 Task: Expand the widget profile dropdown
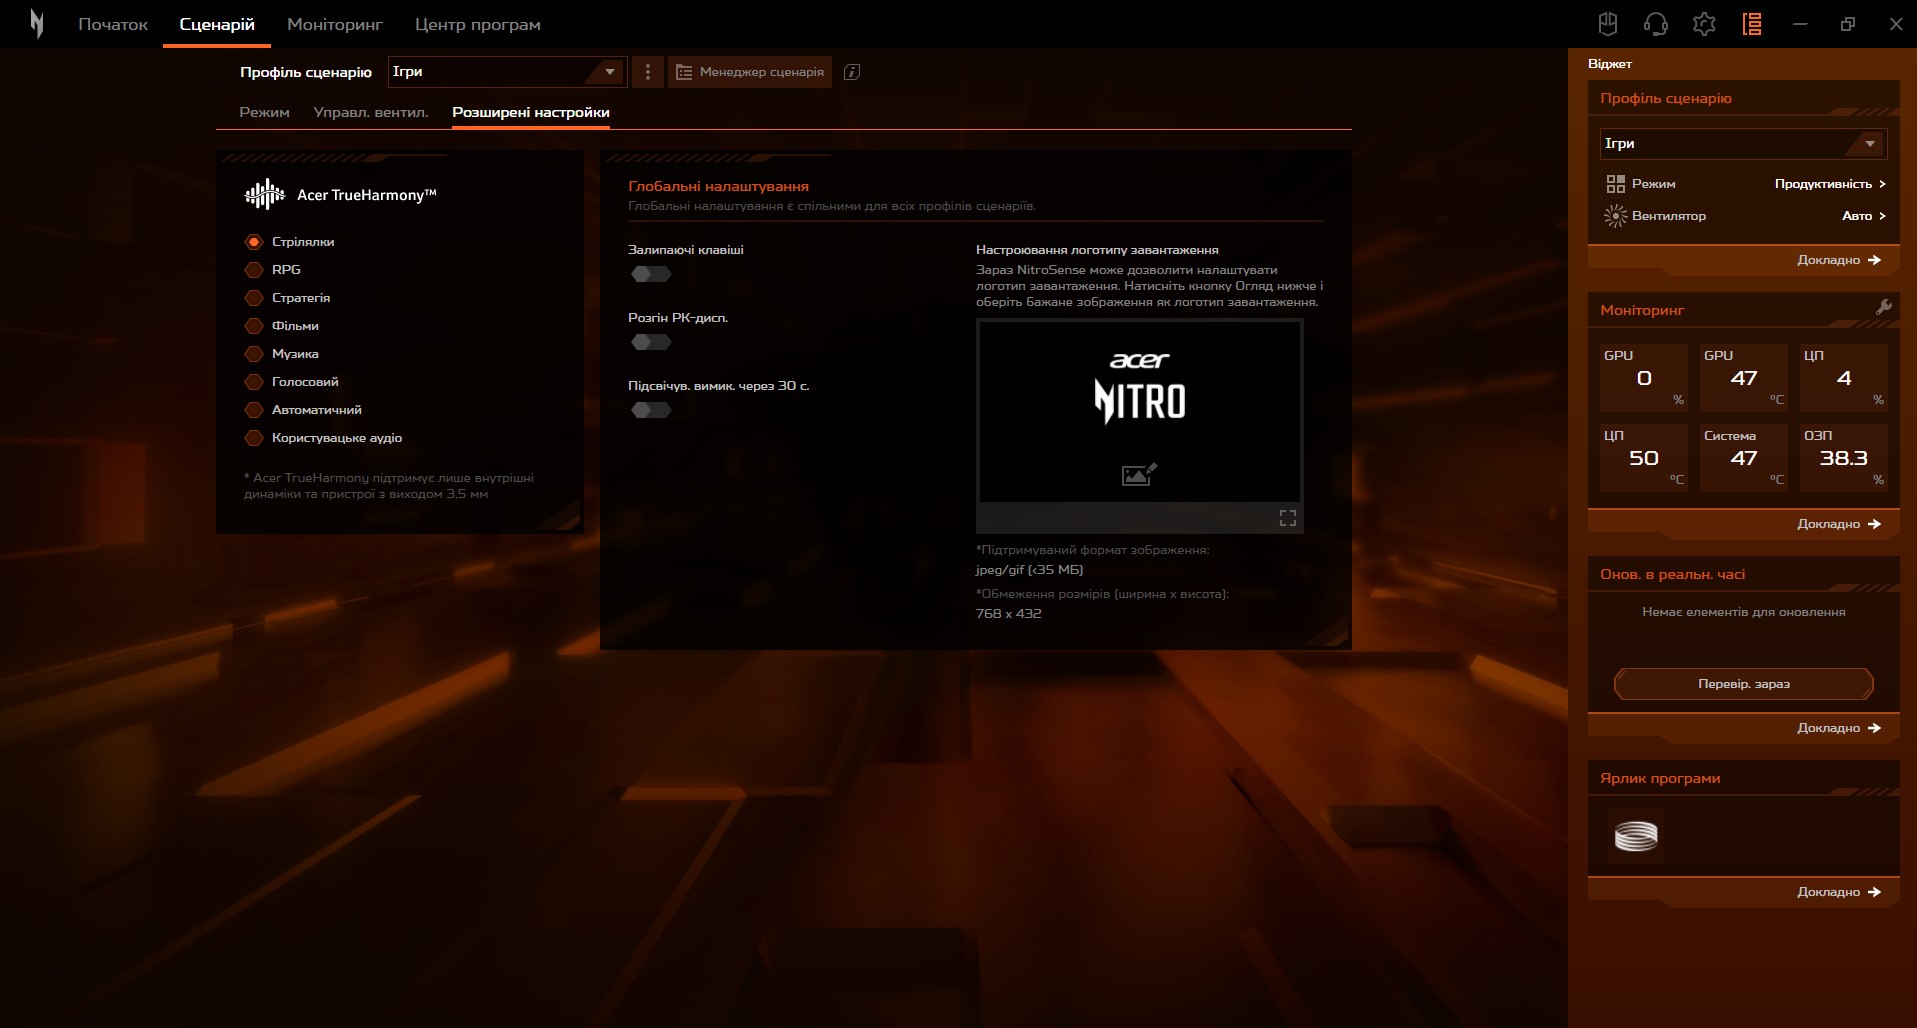(1742, 144)
